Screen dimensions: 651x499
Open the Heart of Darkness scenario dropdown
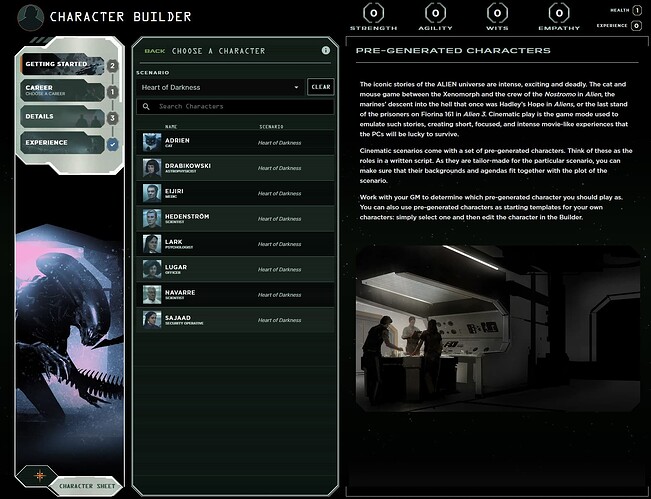220,87
